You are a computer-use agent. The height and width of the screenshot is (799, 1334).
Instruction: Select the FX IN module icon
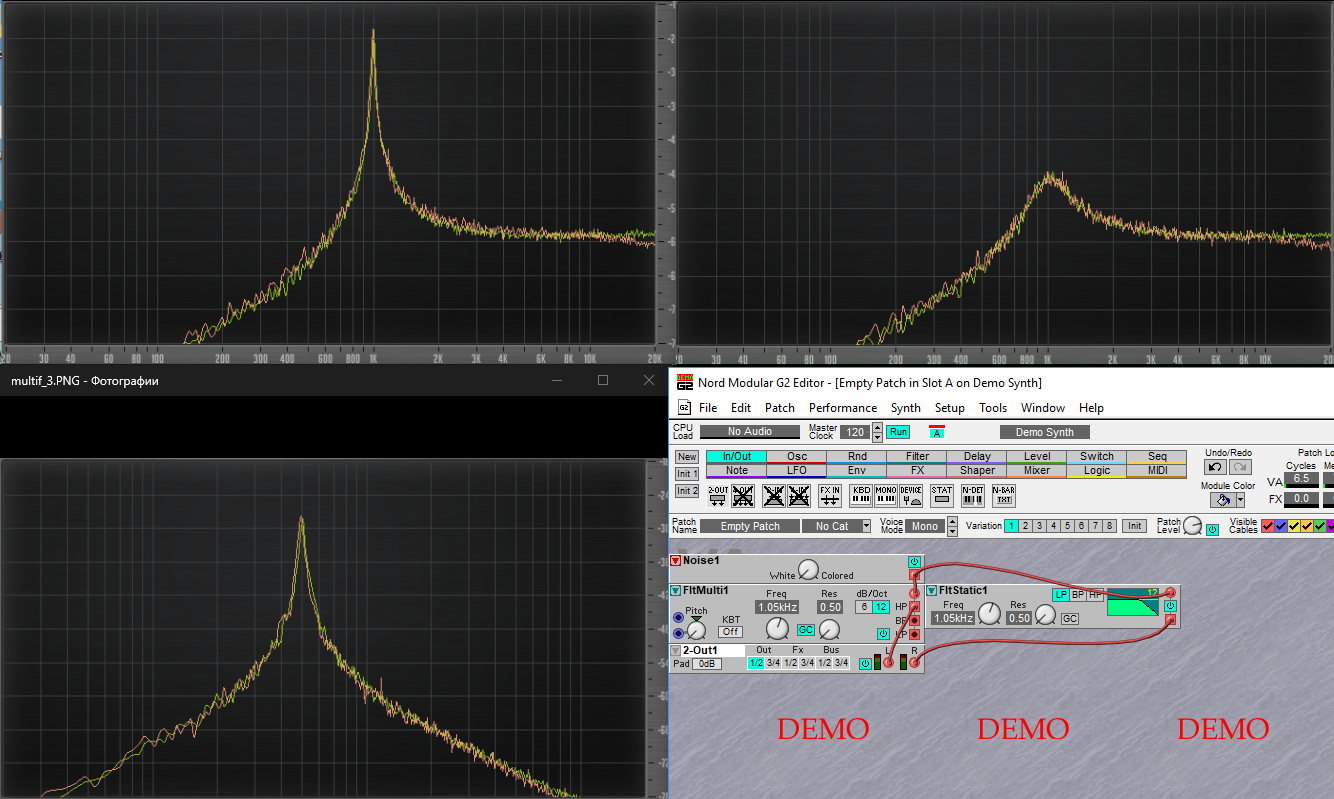pos(830,495)
